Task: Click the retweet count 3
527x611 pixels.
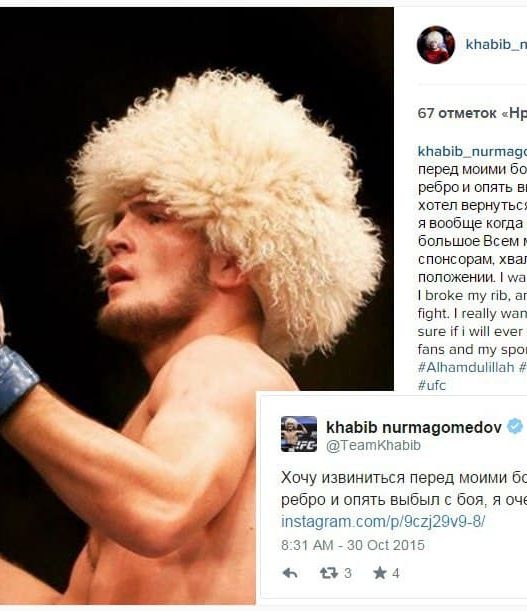Action: click(348, 573)
